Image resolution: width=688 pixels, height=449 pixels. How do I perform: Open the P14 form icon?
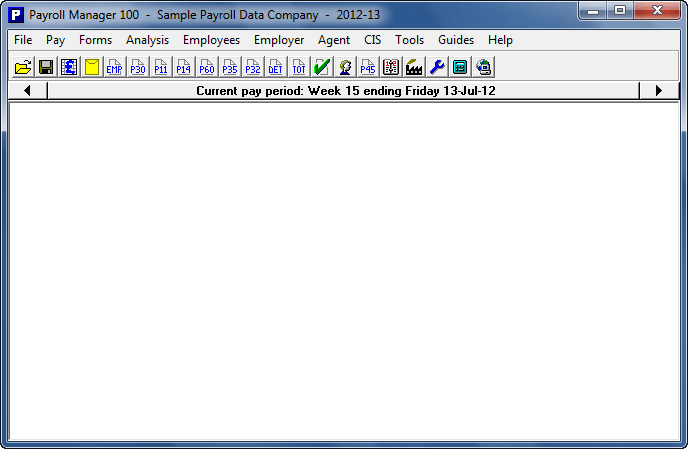183,67
